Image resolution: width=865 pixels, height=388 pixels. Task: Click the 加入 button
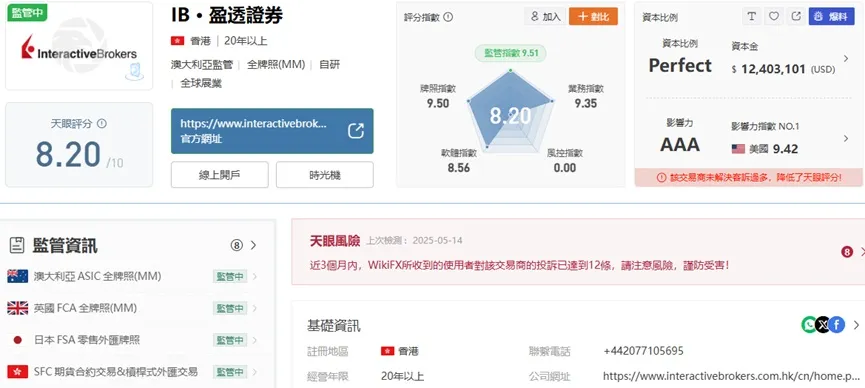coord(545,17)
